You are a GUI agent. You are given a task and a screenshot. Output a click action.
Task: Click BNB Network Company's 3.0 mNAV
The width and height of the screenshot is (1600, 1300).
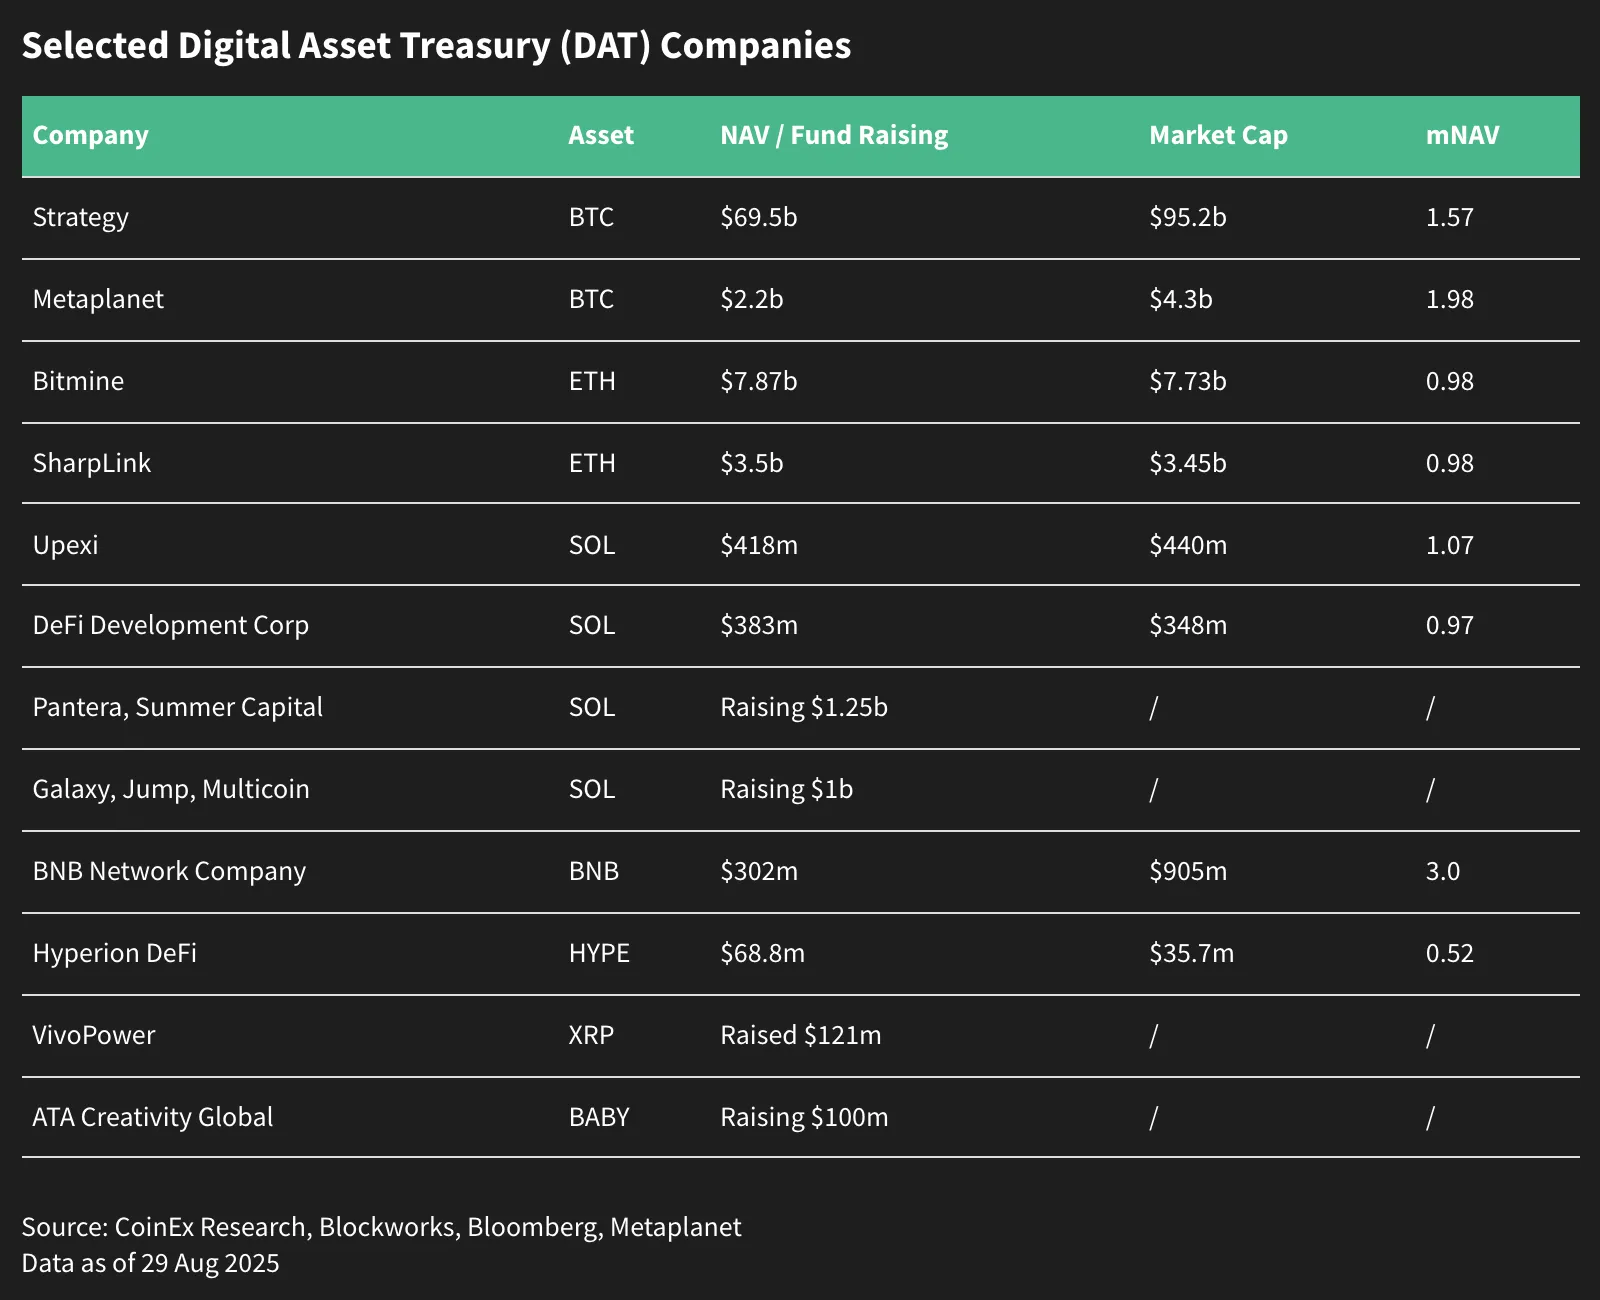[x=1443, y=871]
